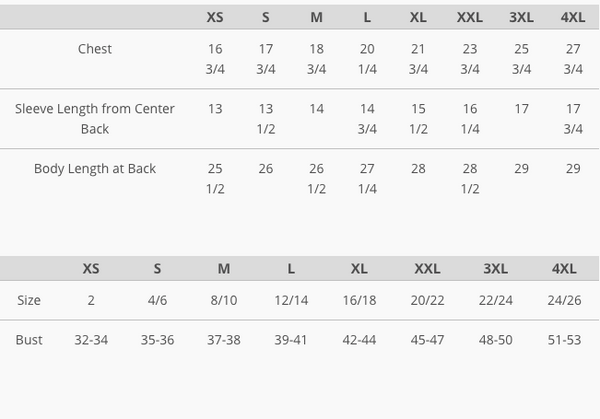
Task: Select bust range 32-34
Action: [91, 340]
